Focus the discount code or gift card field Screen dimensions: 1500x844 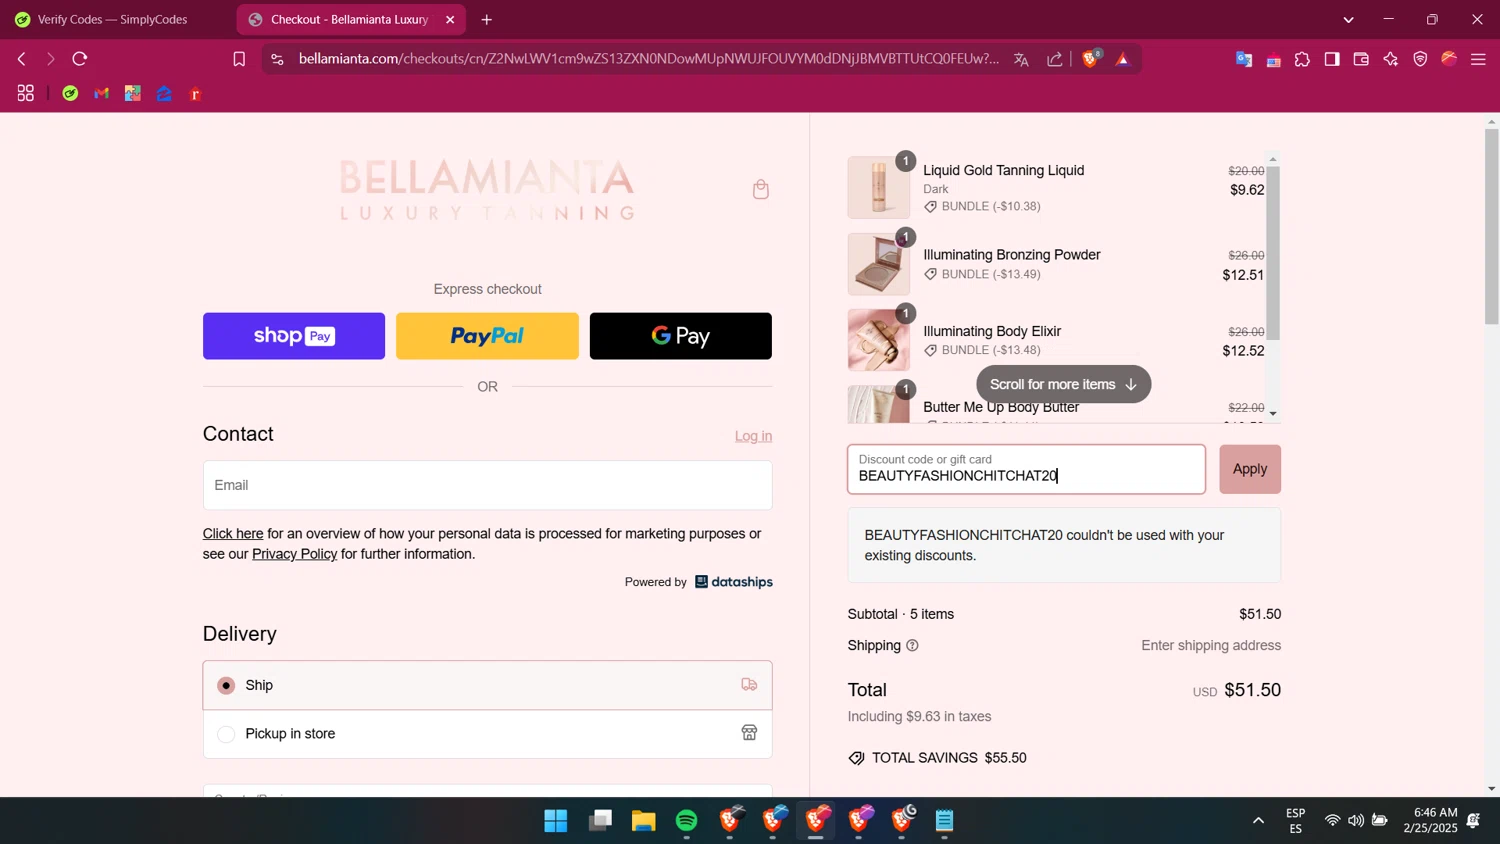[1027, 469]
